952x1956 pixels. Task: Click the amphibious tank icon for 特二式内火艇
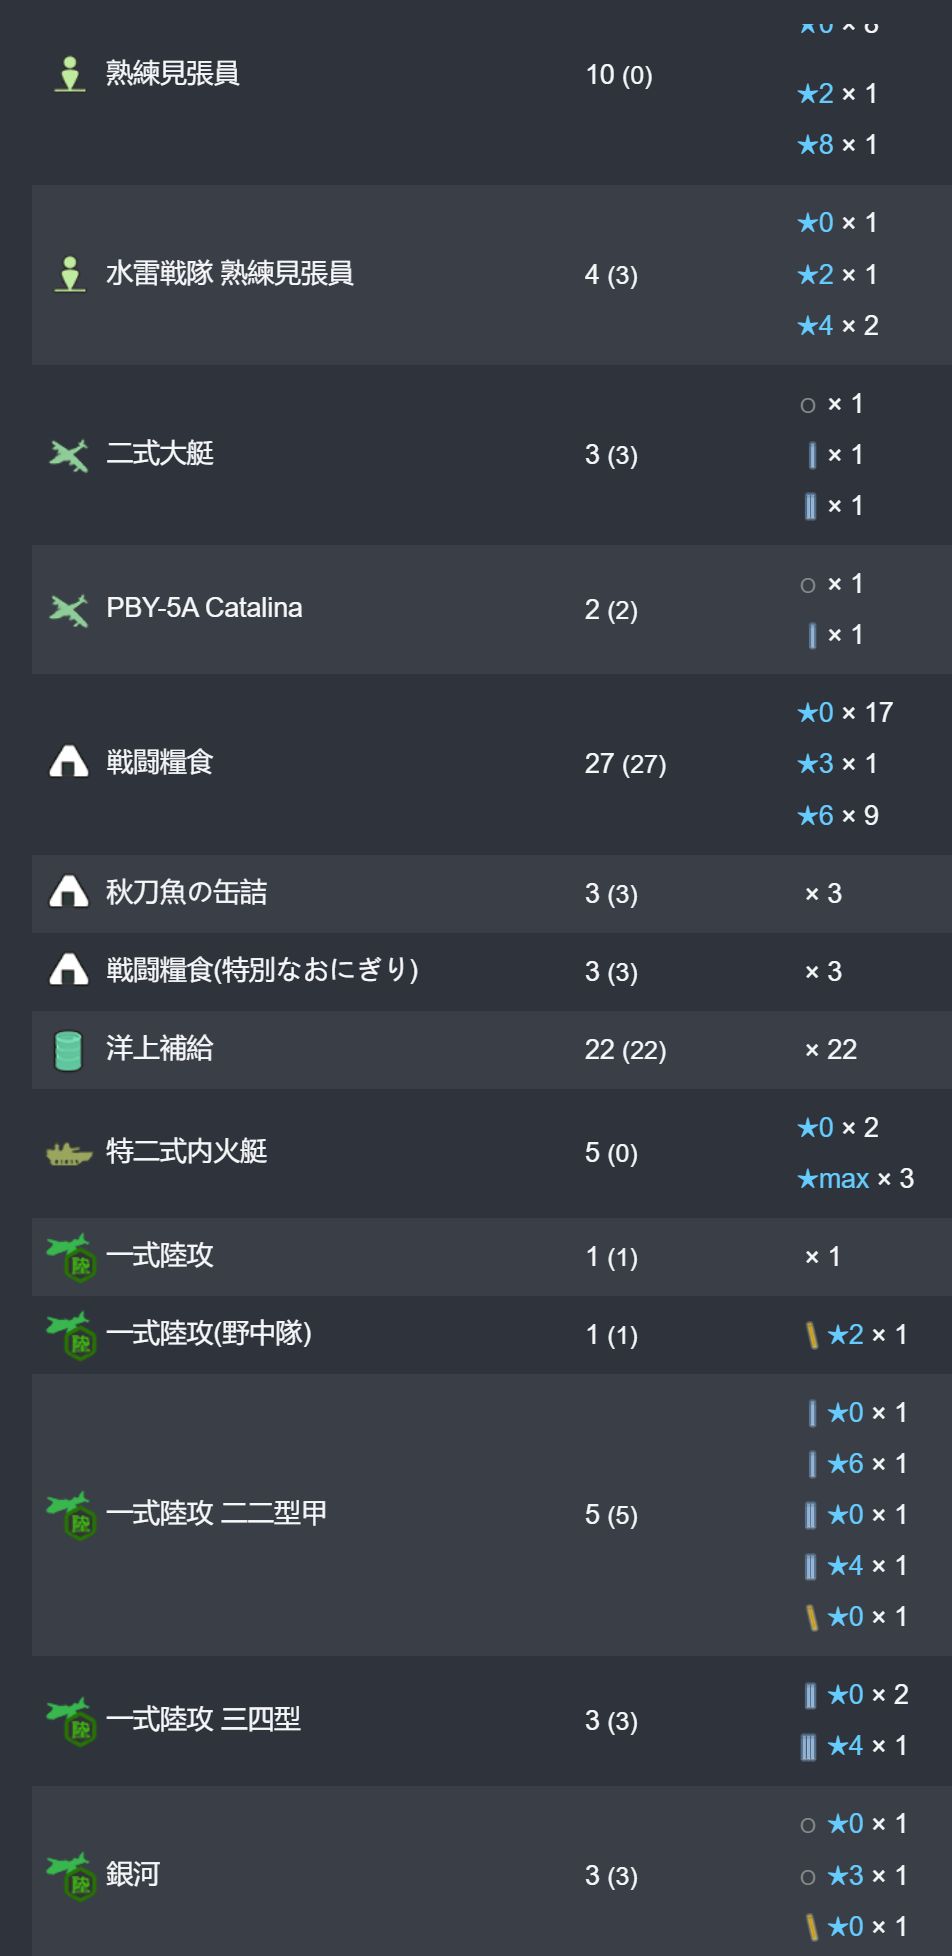(69, 1153)
